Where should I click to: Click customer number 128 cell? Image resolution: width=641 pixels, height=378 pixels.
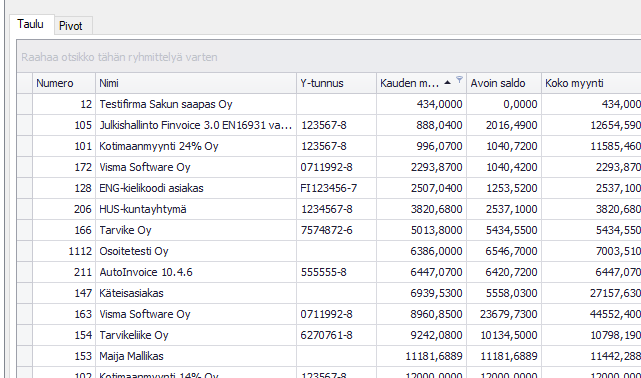[x=64, y=188]
